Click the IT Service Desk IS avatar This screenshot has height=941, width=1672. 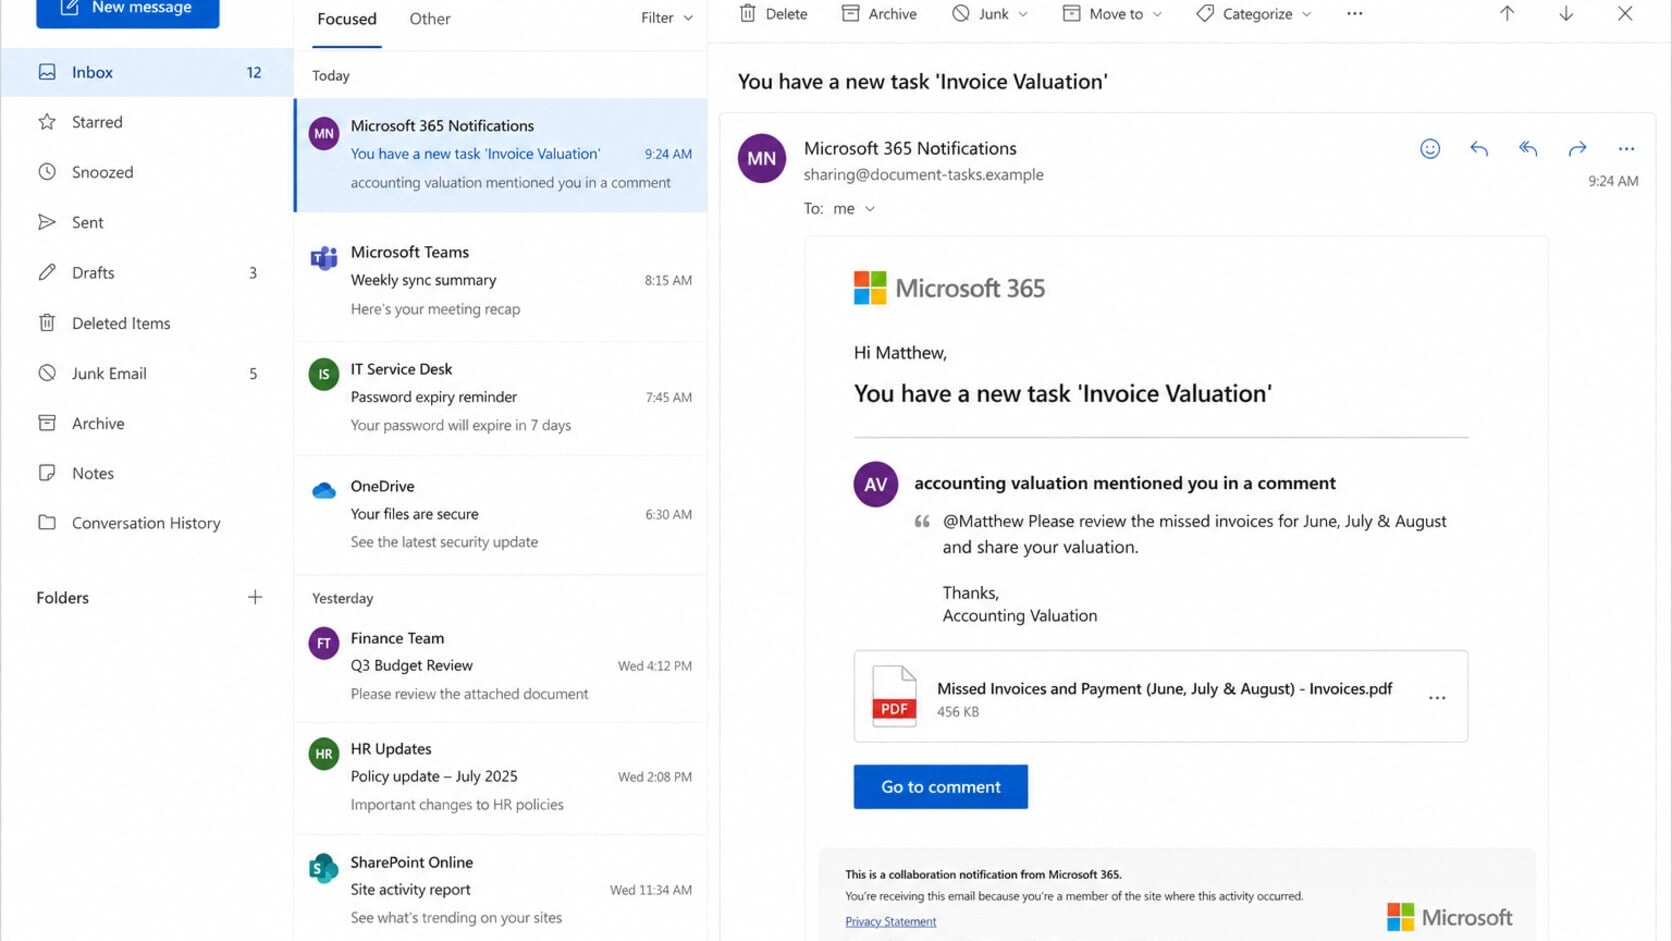pyautogui.click(x=323, y=375)
